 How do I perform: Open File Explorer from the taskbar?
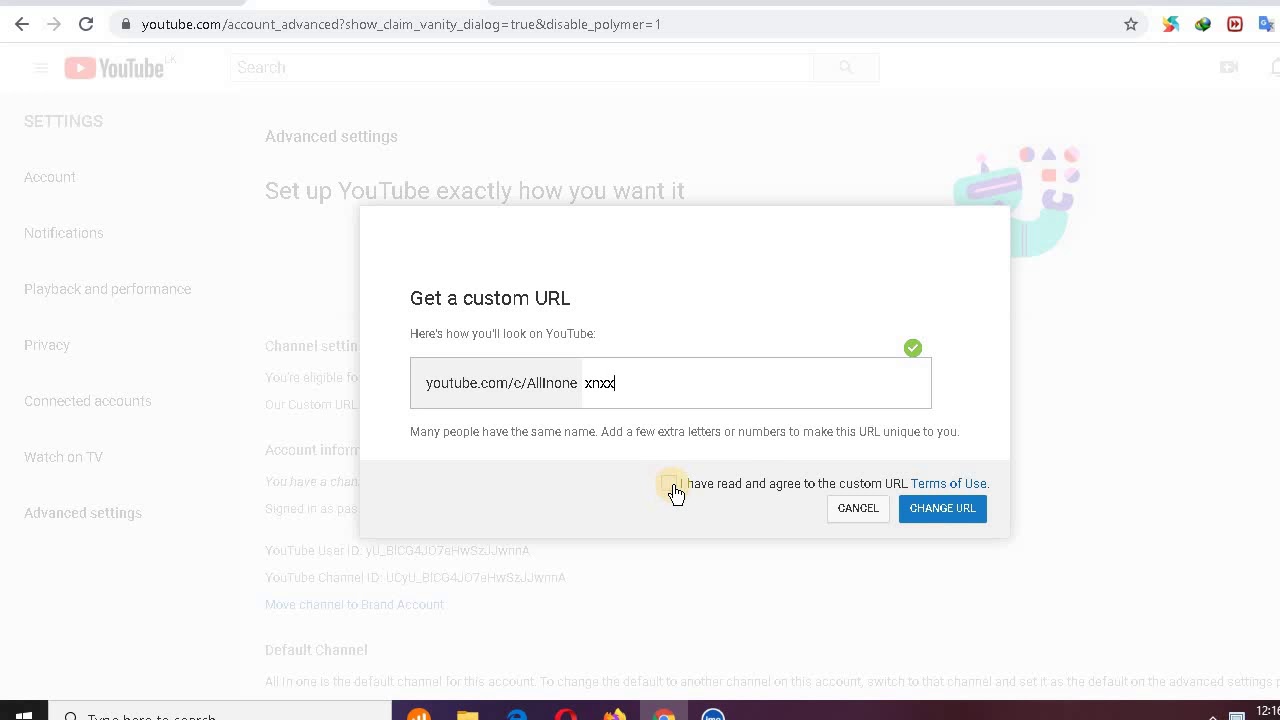[x=468, y=714]
